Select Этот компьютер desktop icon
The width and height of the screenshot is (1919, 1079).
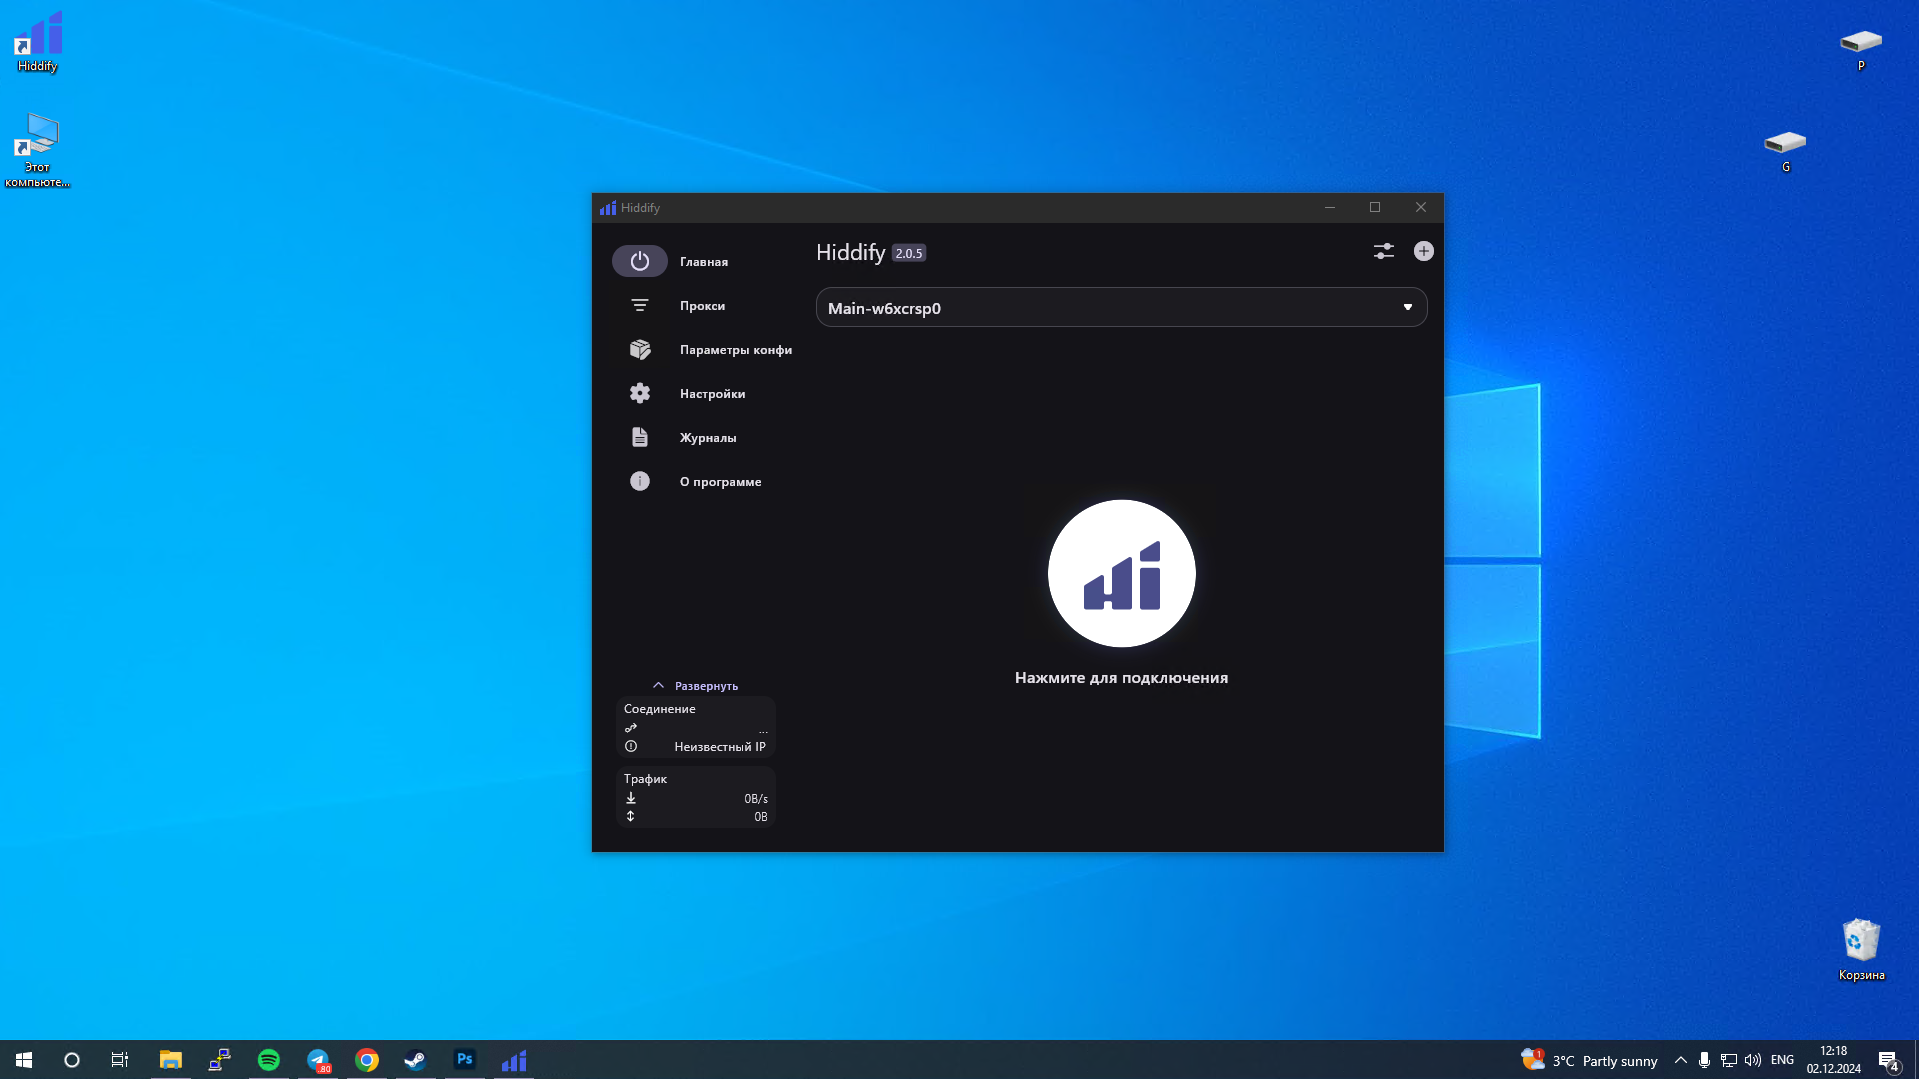(x=37, y=150)
